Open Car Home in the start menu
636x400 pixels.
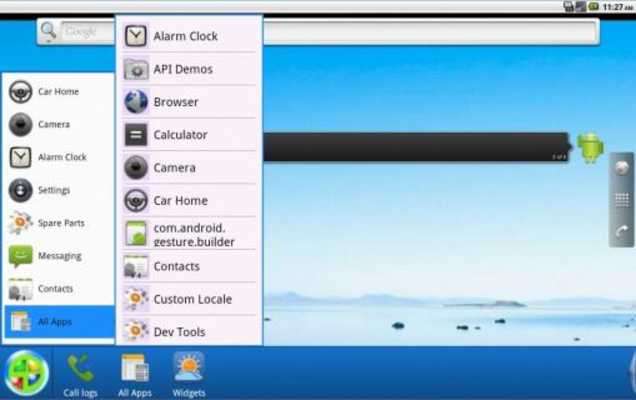click(59, 92)
